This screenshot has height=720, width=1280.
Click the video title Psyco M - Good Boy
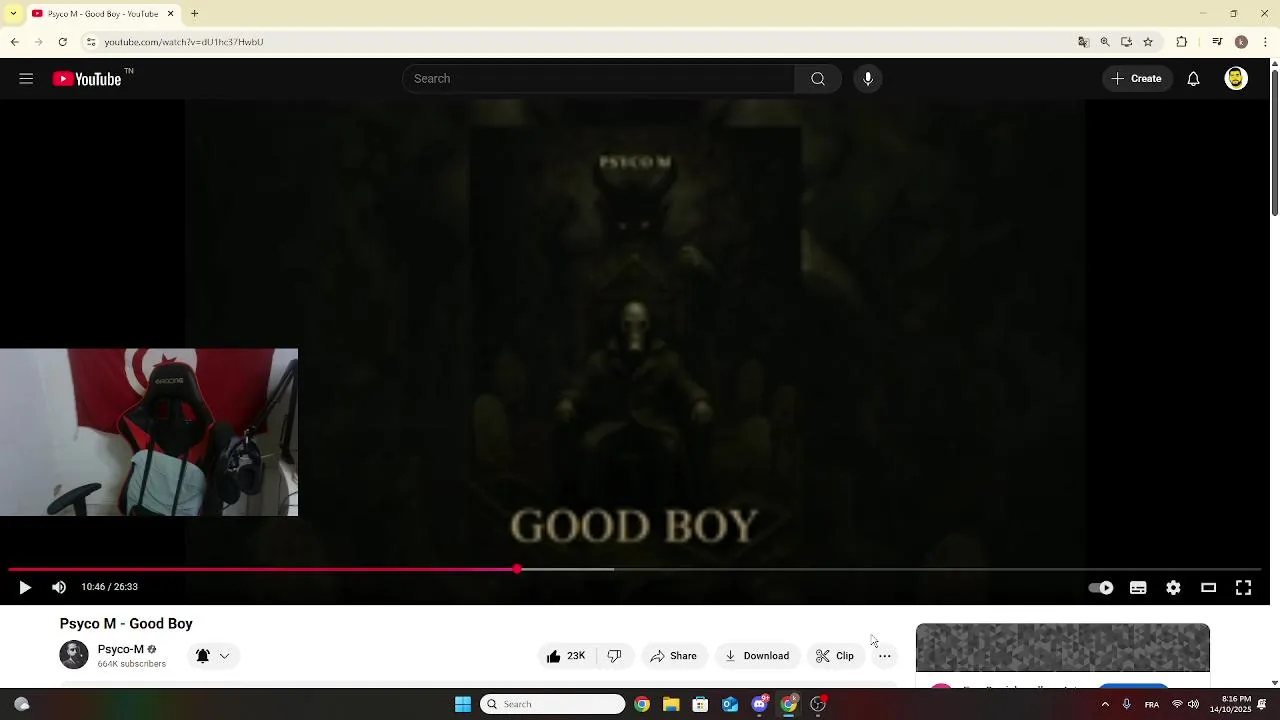pyautogui.click(x=126, y=624)
